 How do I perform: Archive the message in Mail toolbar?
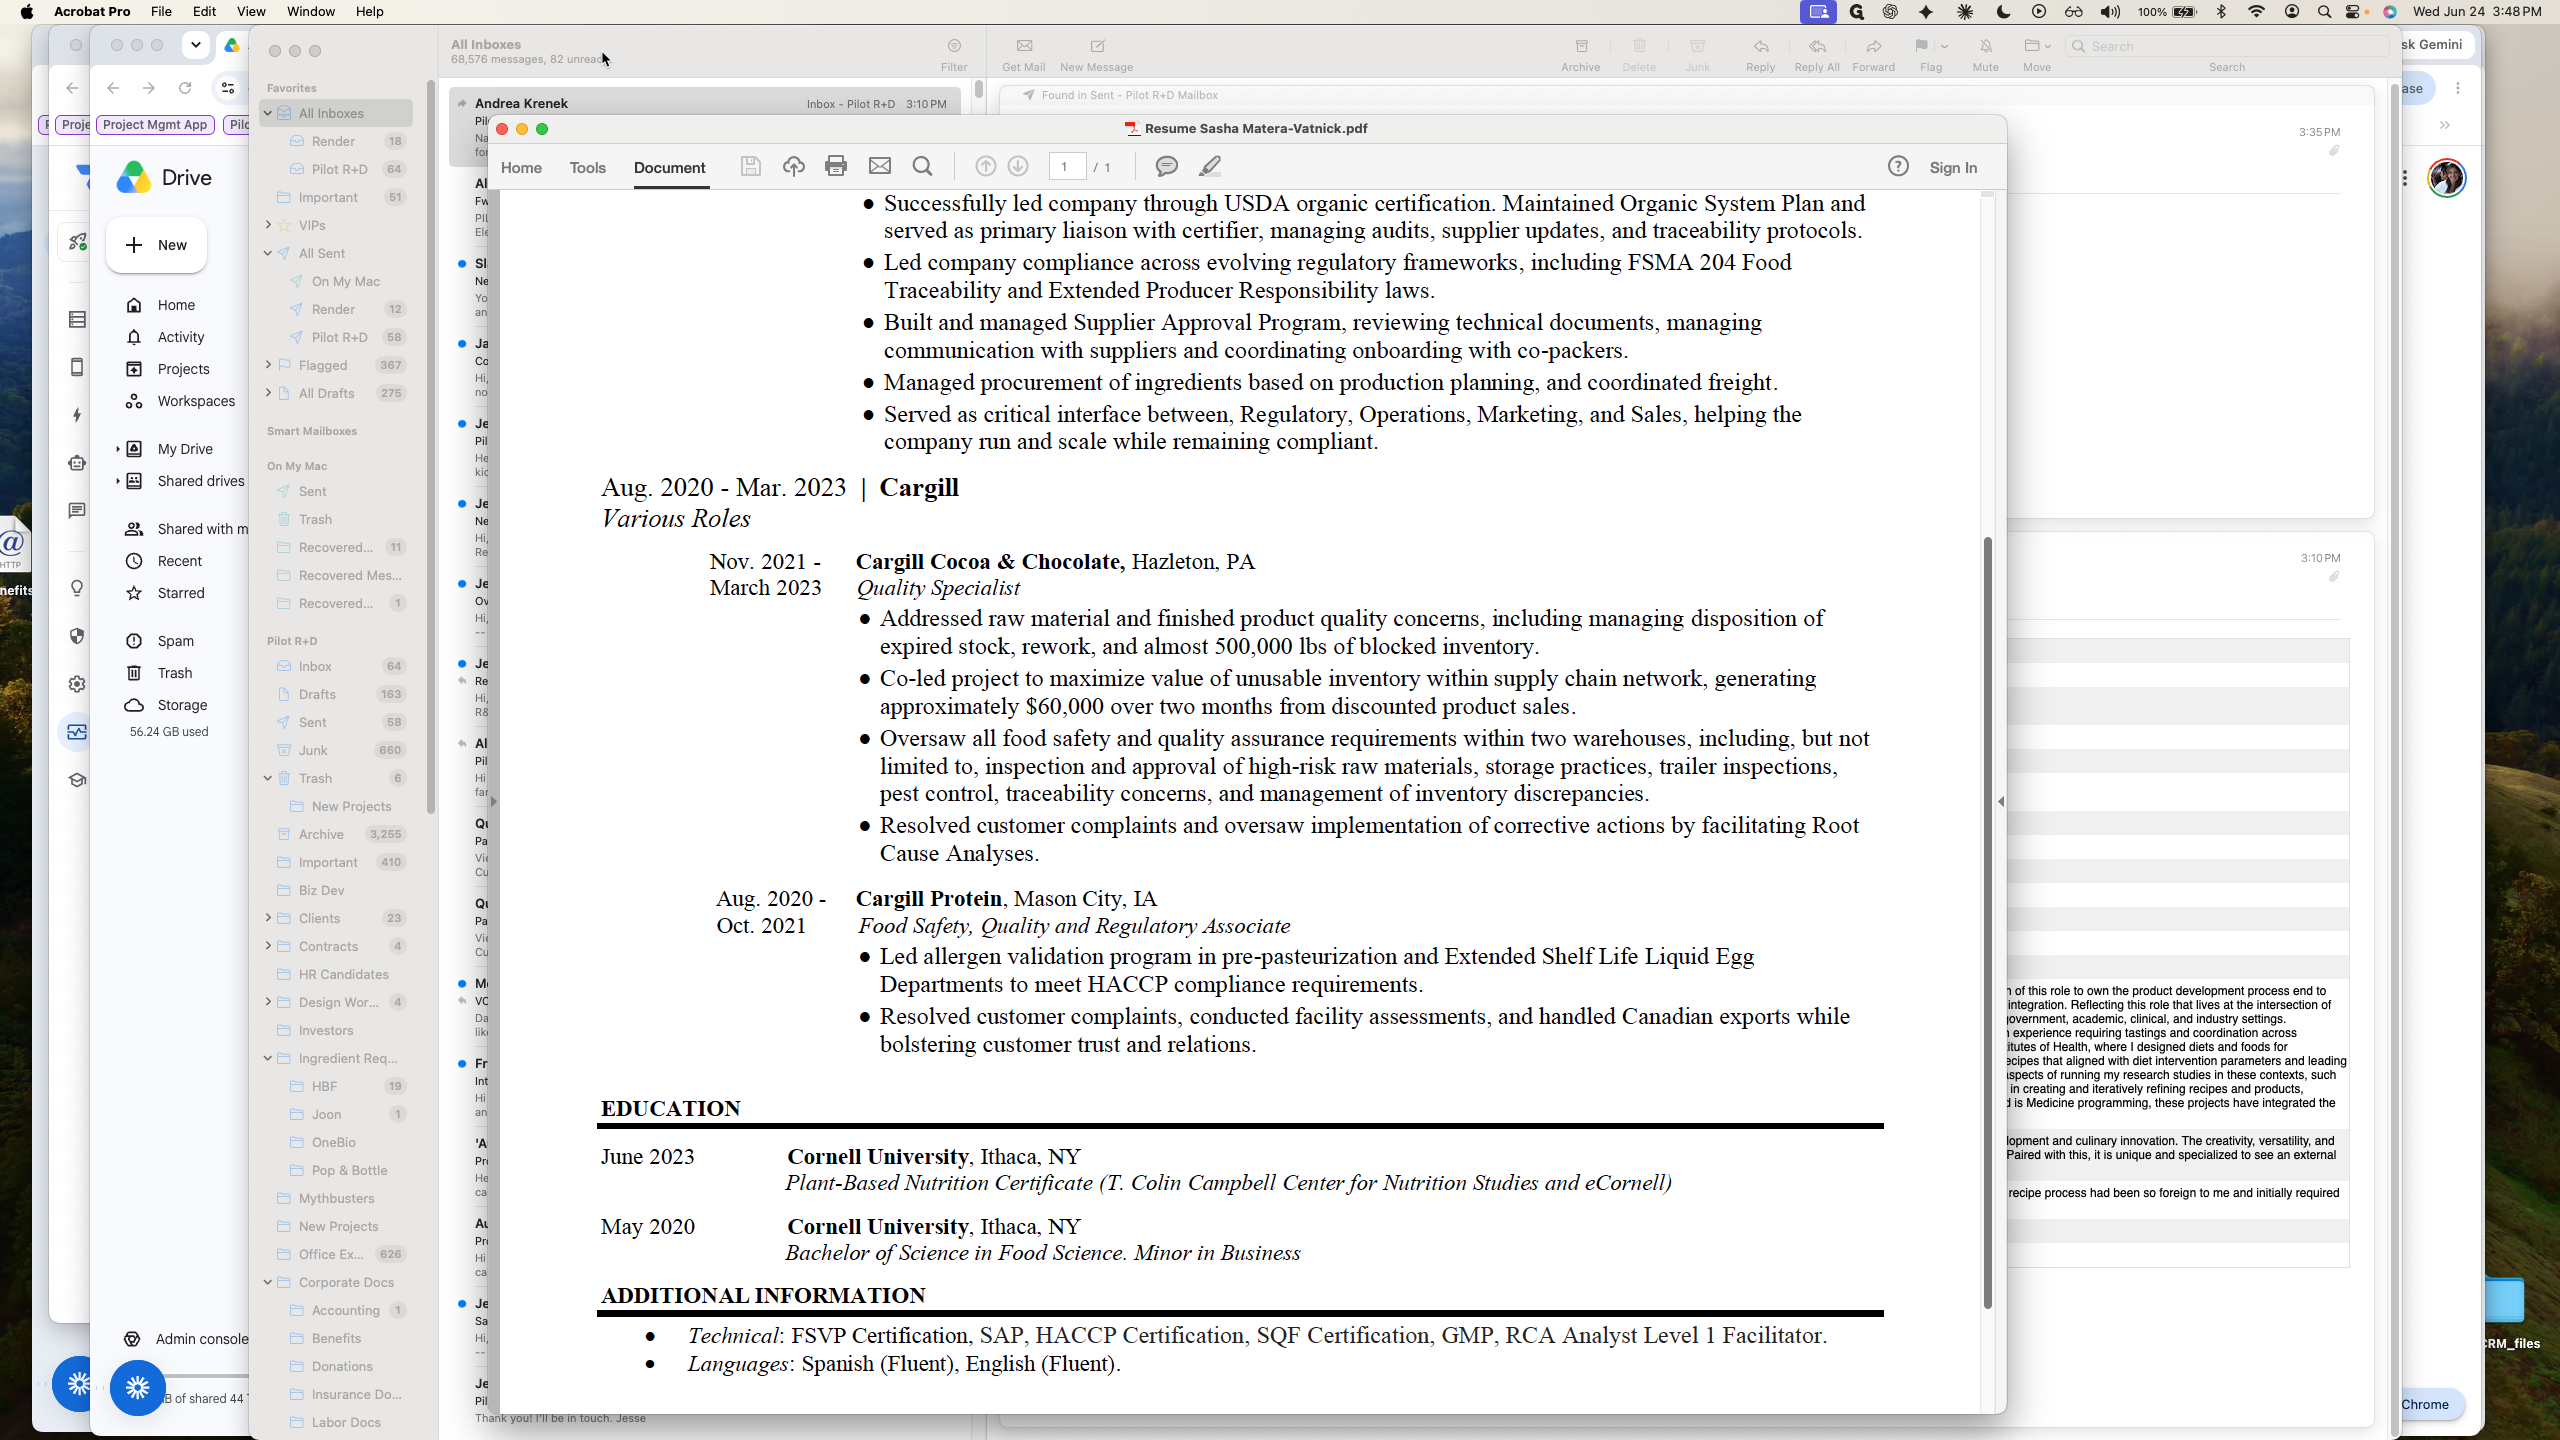tap(1581, 55)
